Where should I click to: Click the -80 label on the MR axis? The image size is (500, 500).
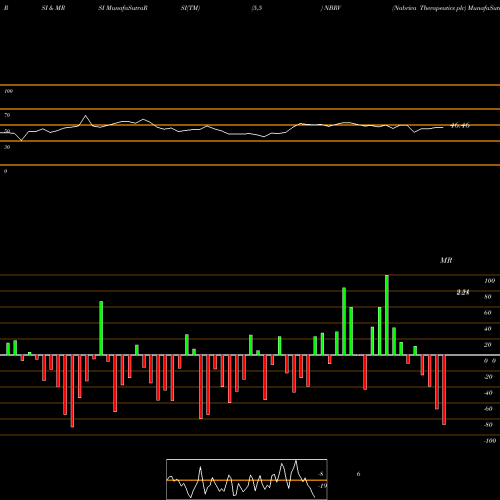tap(488, 425)
